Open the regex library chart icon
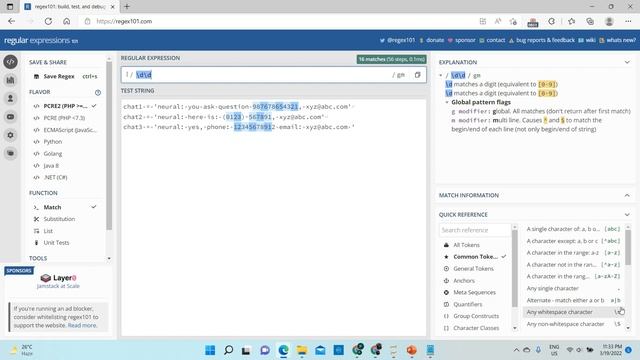The width and height of the screenshot is (640, 360). (x=11, y=80)
